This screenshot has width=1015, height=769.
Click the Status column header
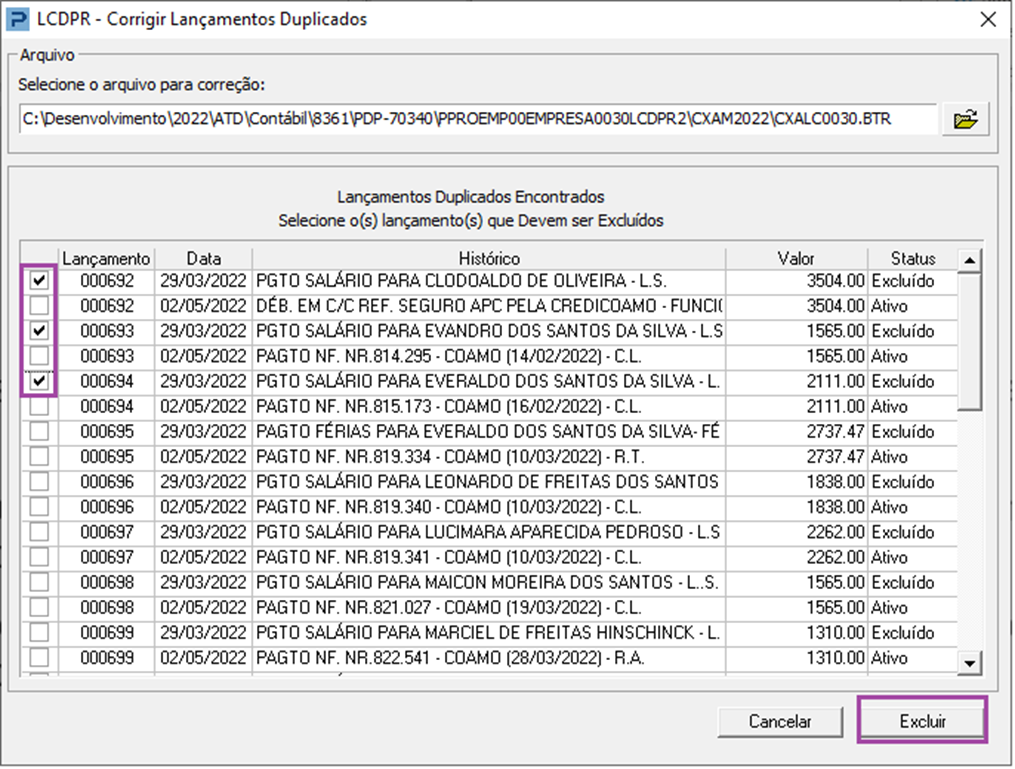point(913,258)
